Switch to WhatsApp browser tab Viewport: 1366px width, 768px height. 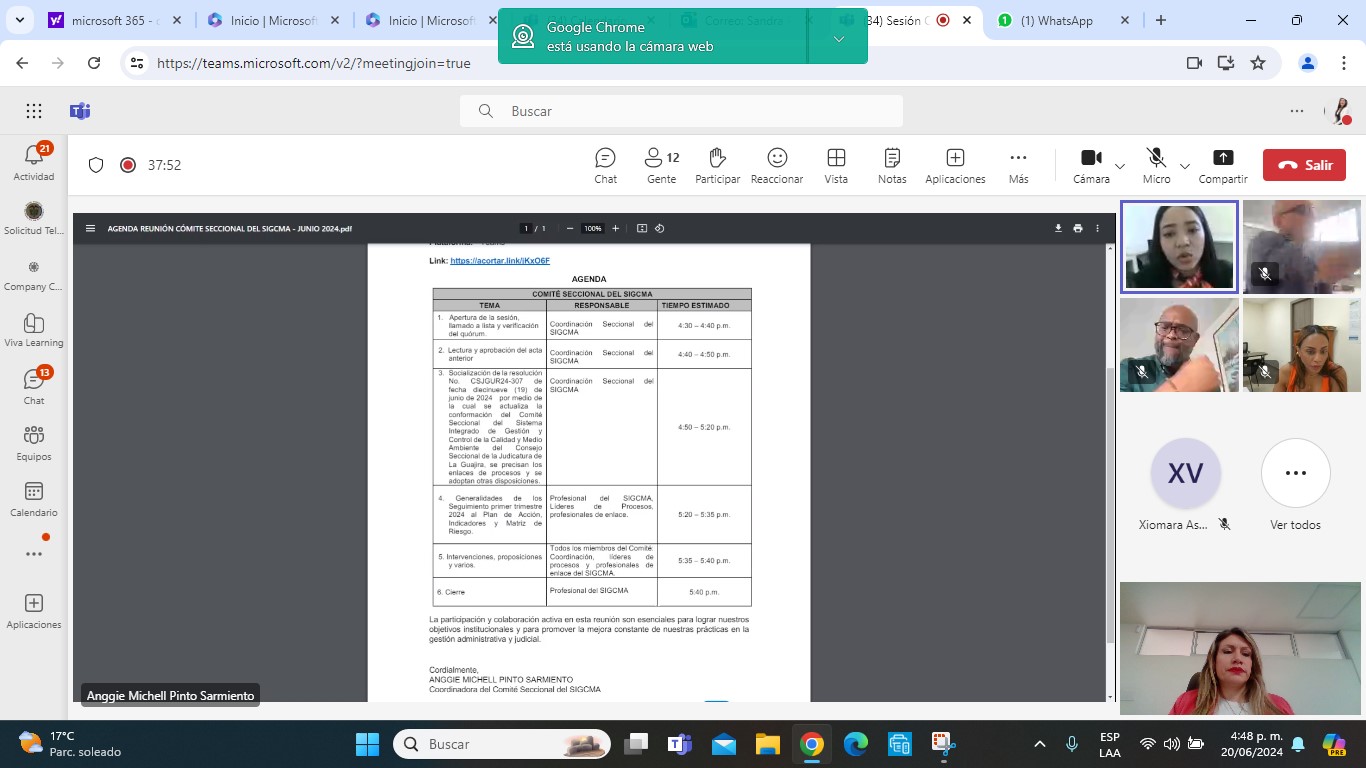tap(1063, 20)
